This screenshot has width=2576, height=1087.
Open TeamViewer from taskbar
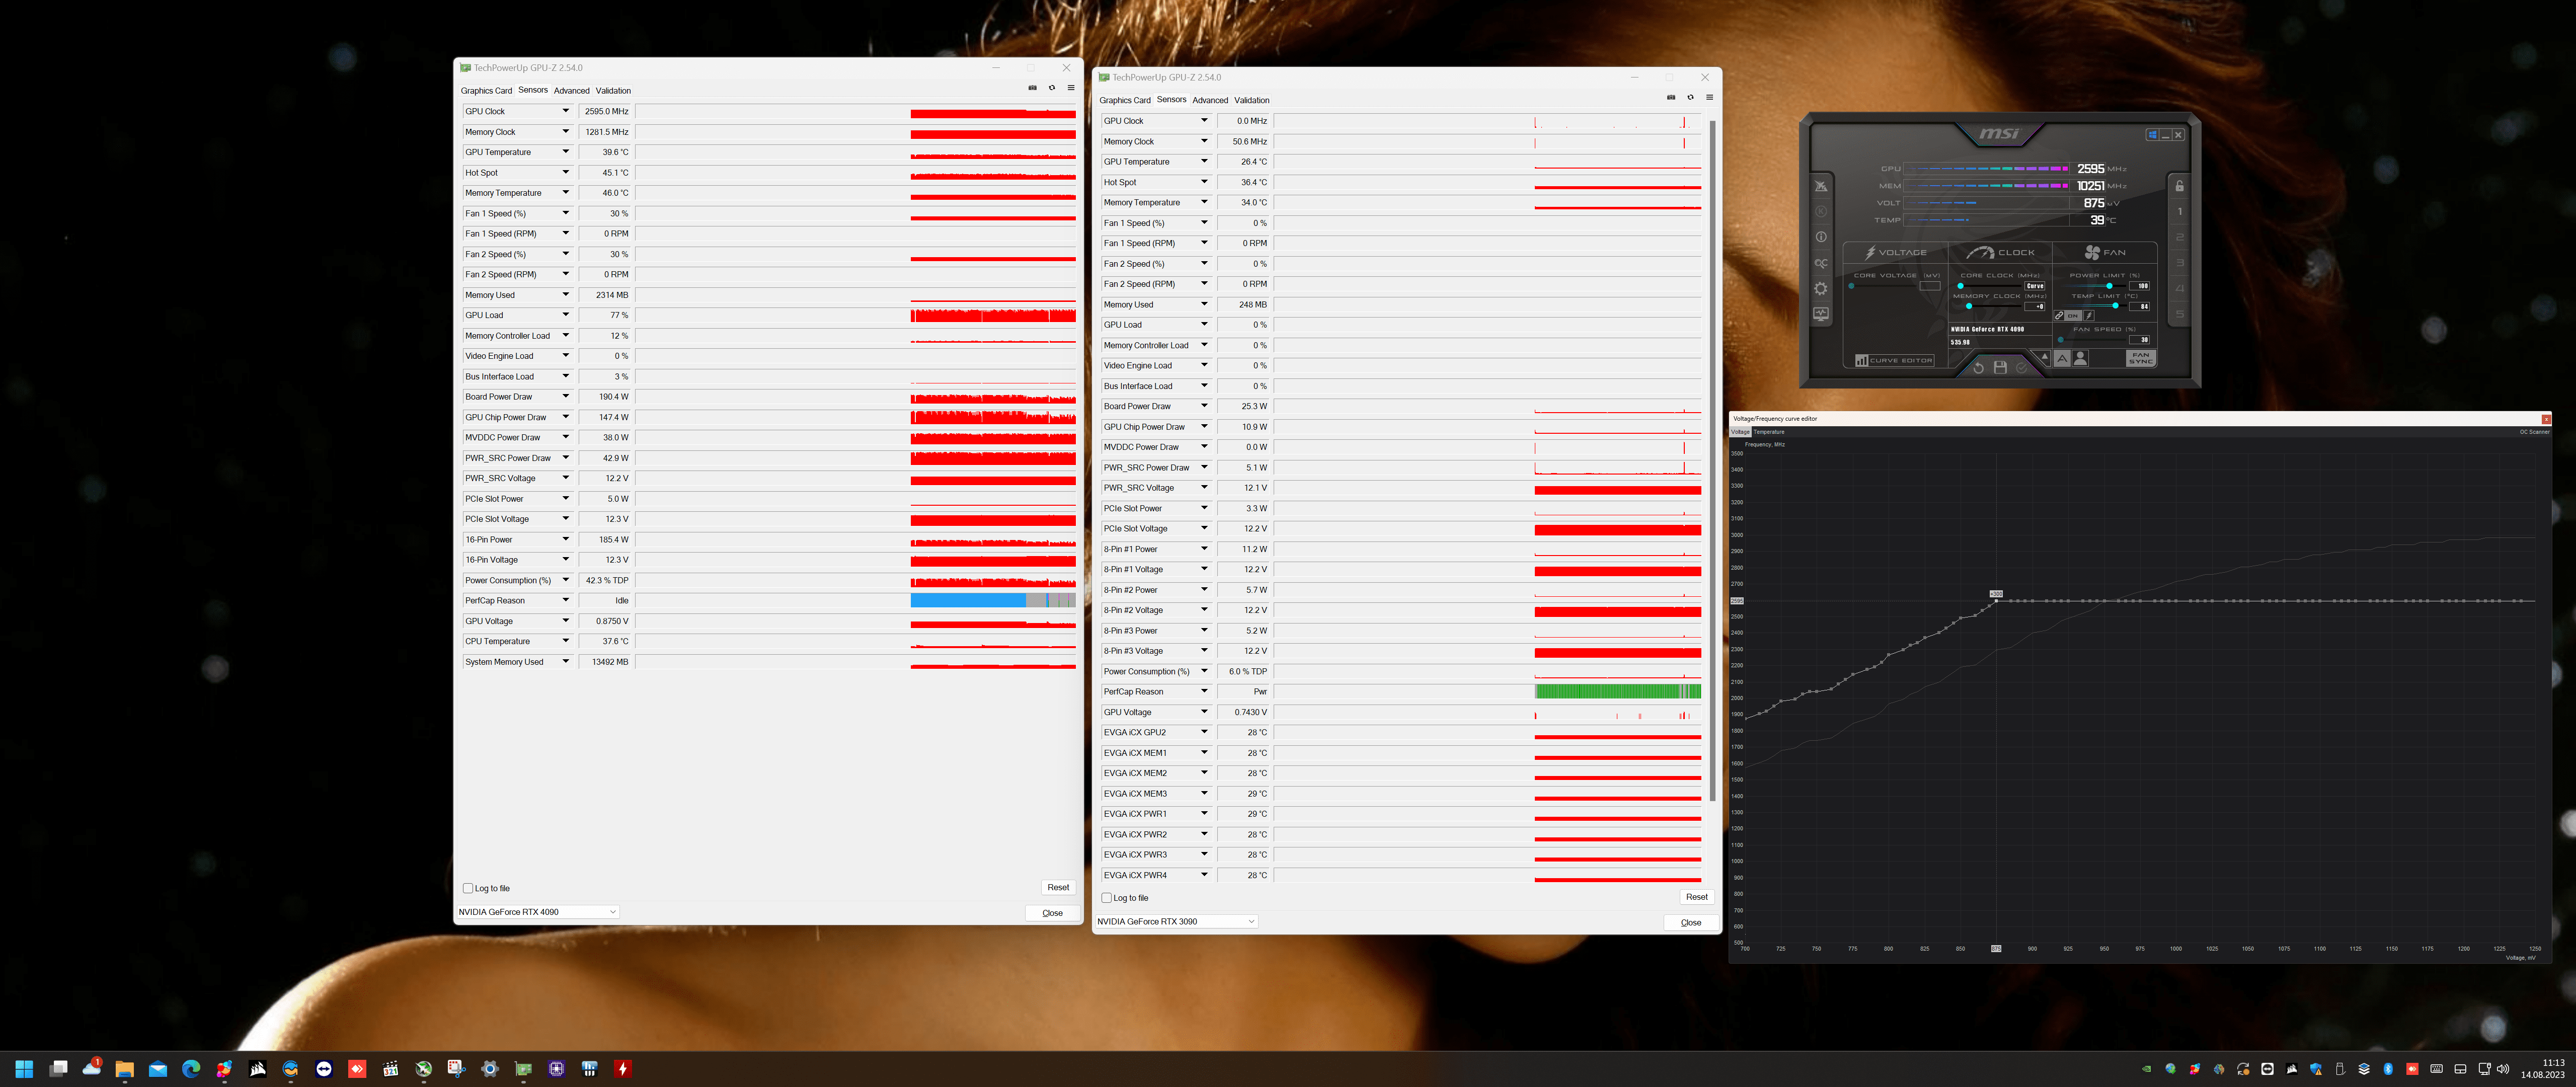(324, 1068)
